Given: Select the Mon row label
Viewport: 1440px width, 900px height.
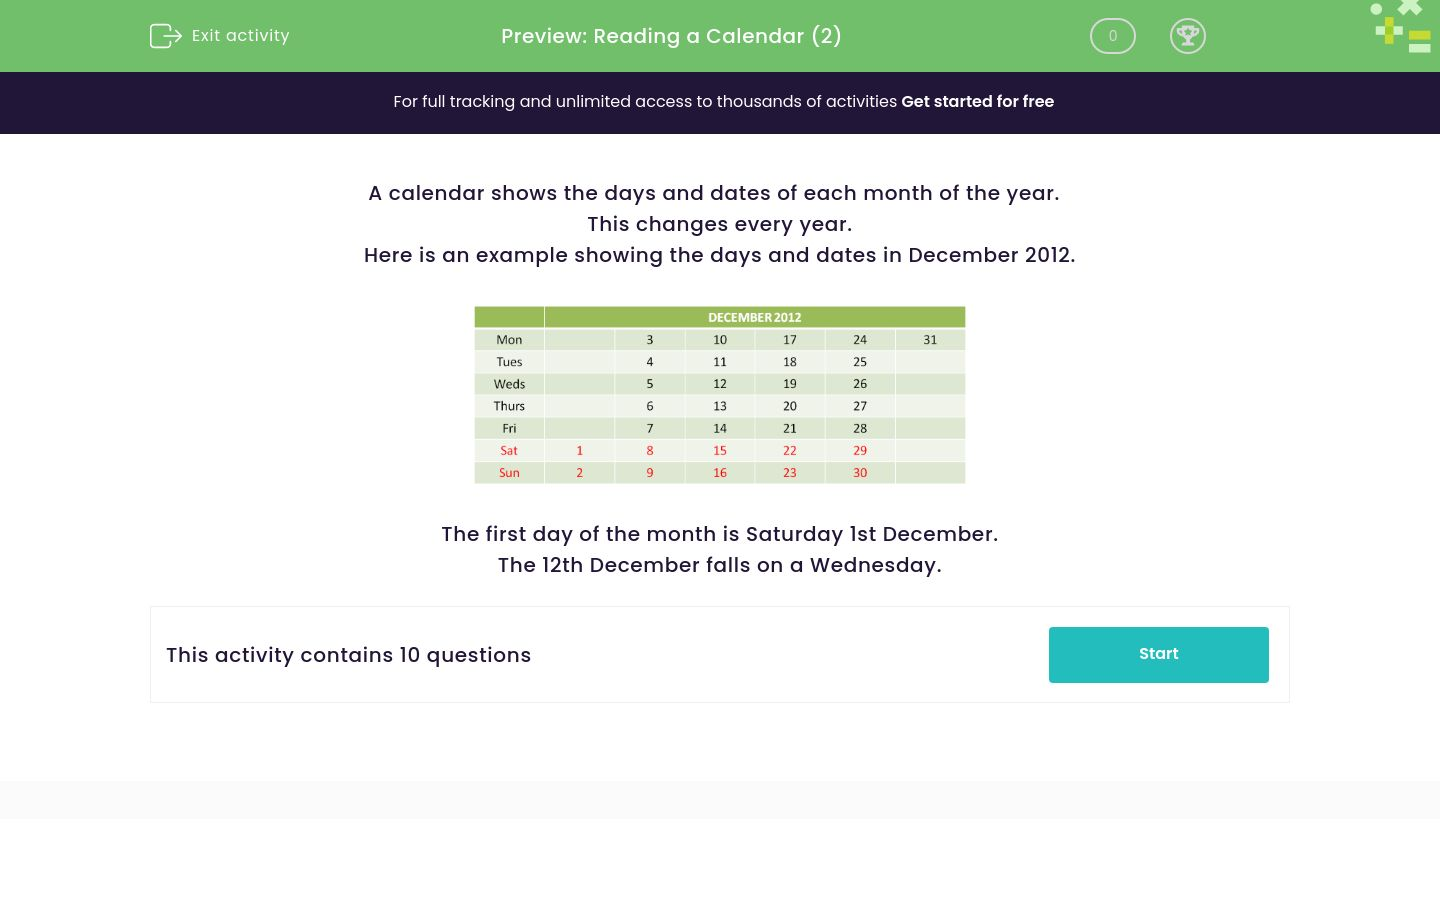Looking at the screenshot, I should 509,339.
